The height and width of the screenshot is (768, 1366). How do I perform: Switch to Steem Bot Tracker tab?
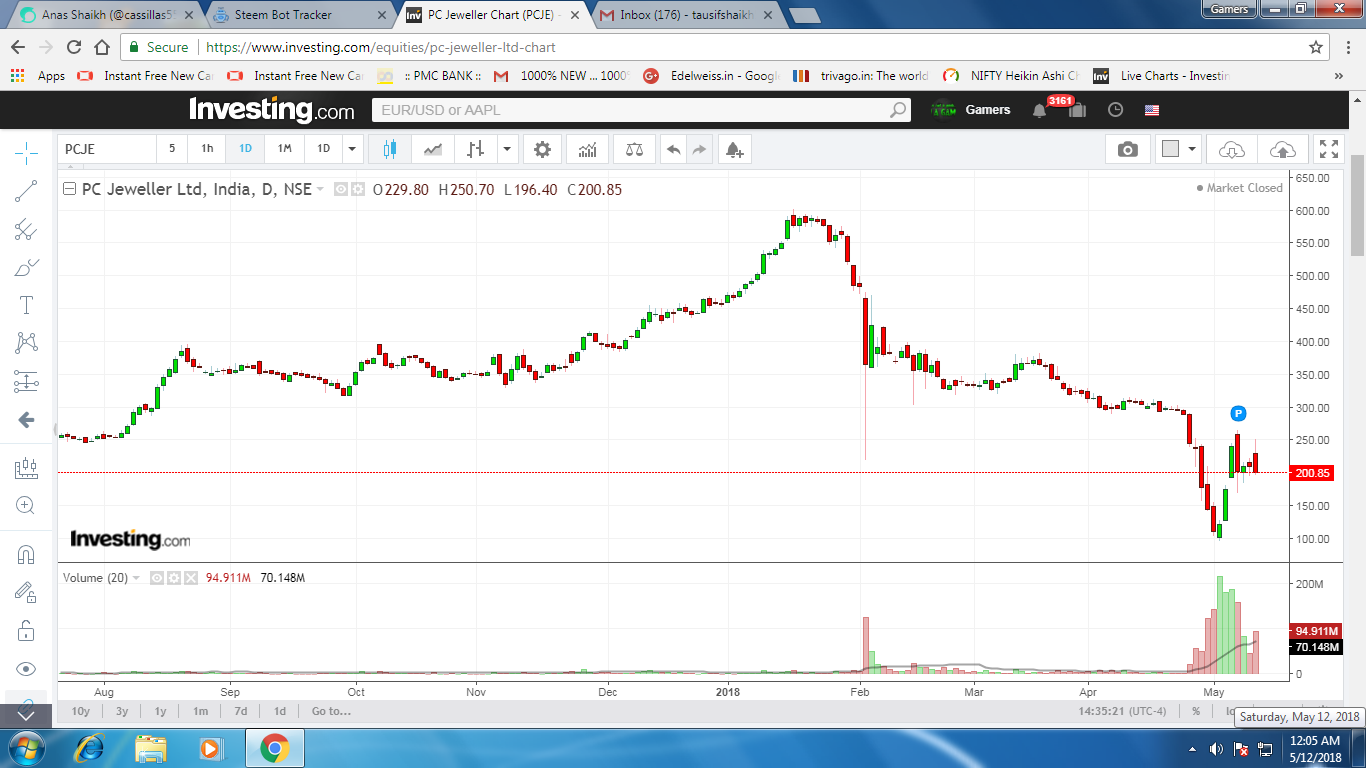click(299, 15)
